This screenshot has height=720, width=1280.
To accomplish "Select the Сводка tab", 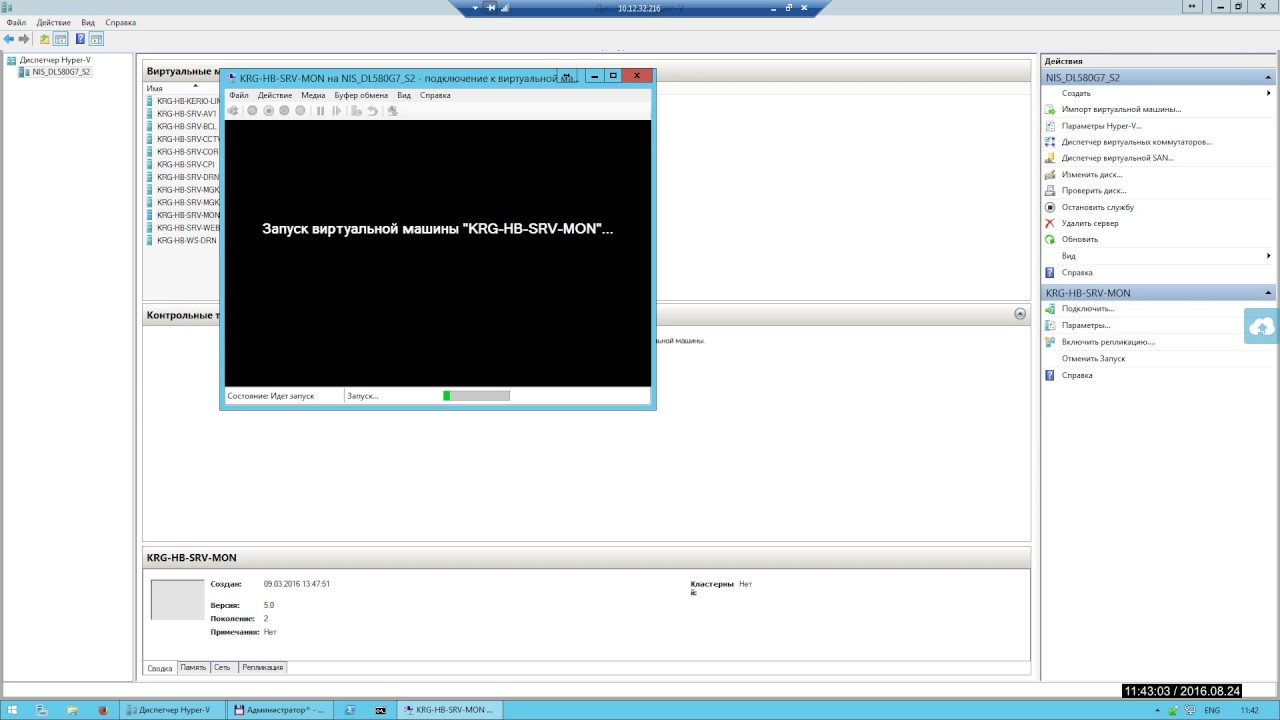I will (160, 667).
